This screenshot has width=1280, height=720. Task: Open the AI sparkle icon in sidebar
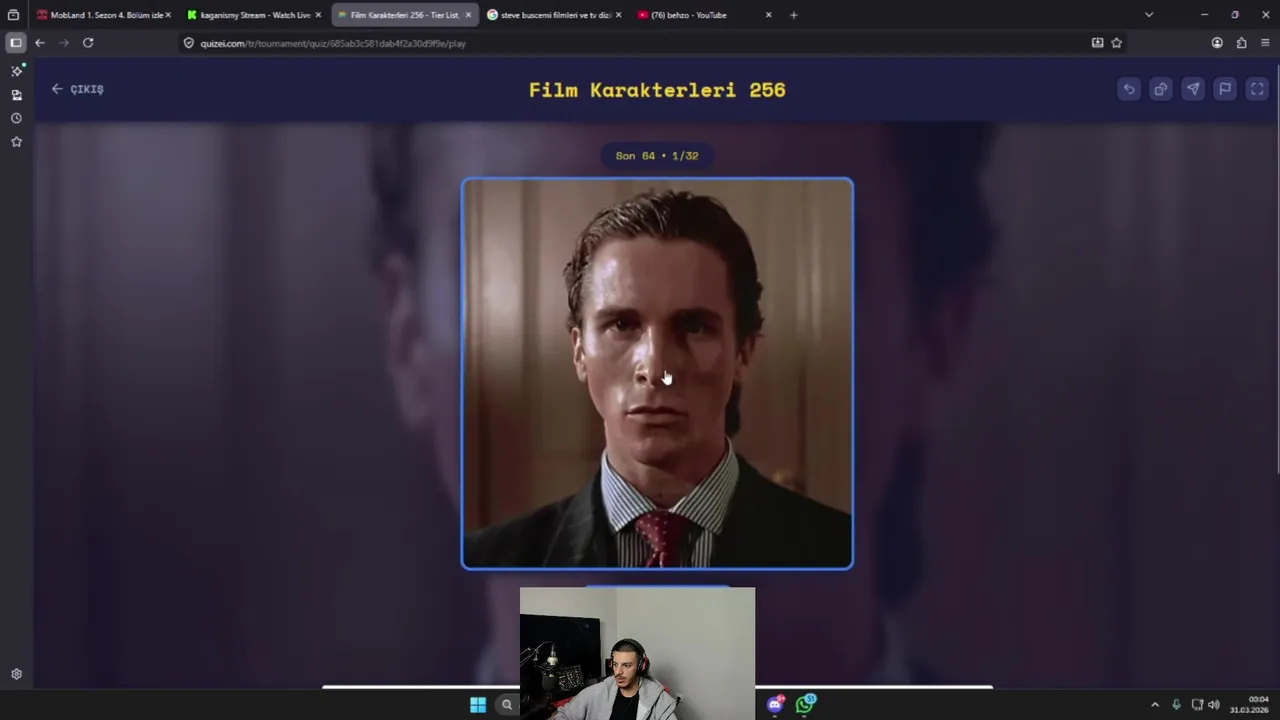click(x=16, y=71)
